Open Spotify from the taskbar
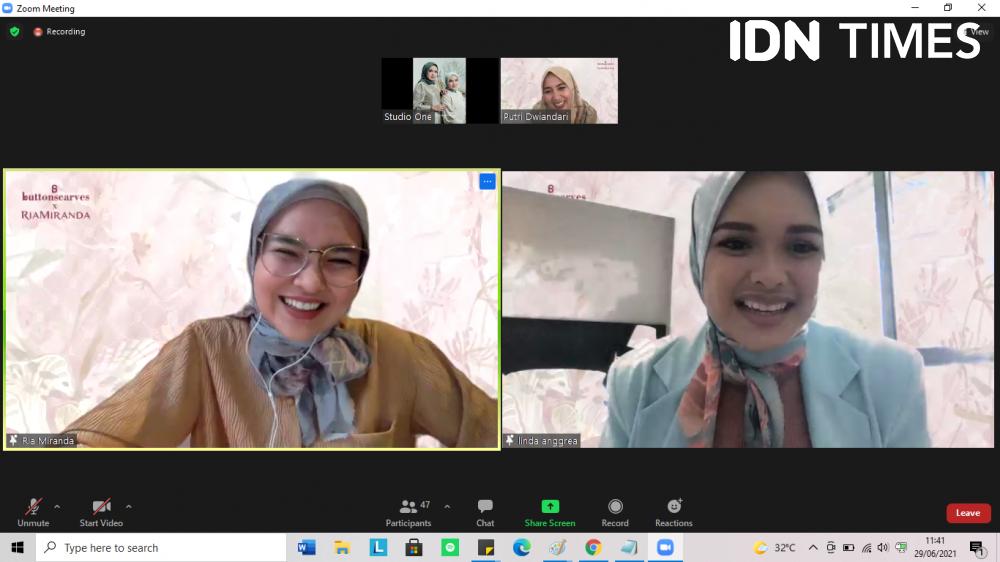The height and width of the screenshot is (562, 1000). pyautogui.click(x=450, y=548)
